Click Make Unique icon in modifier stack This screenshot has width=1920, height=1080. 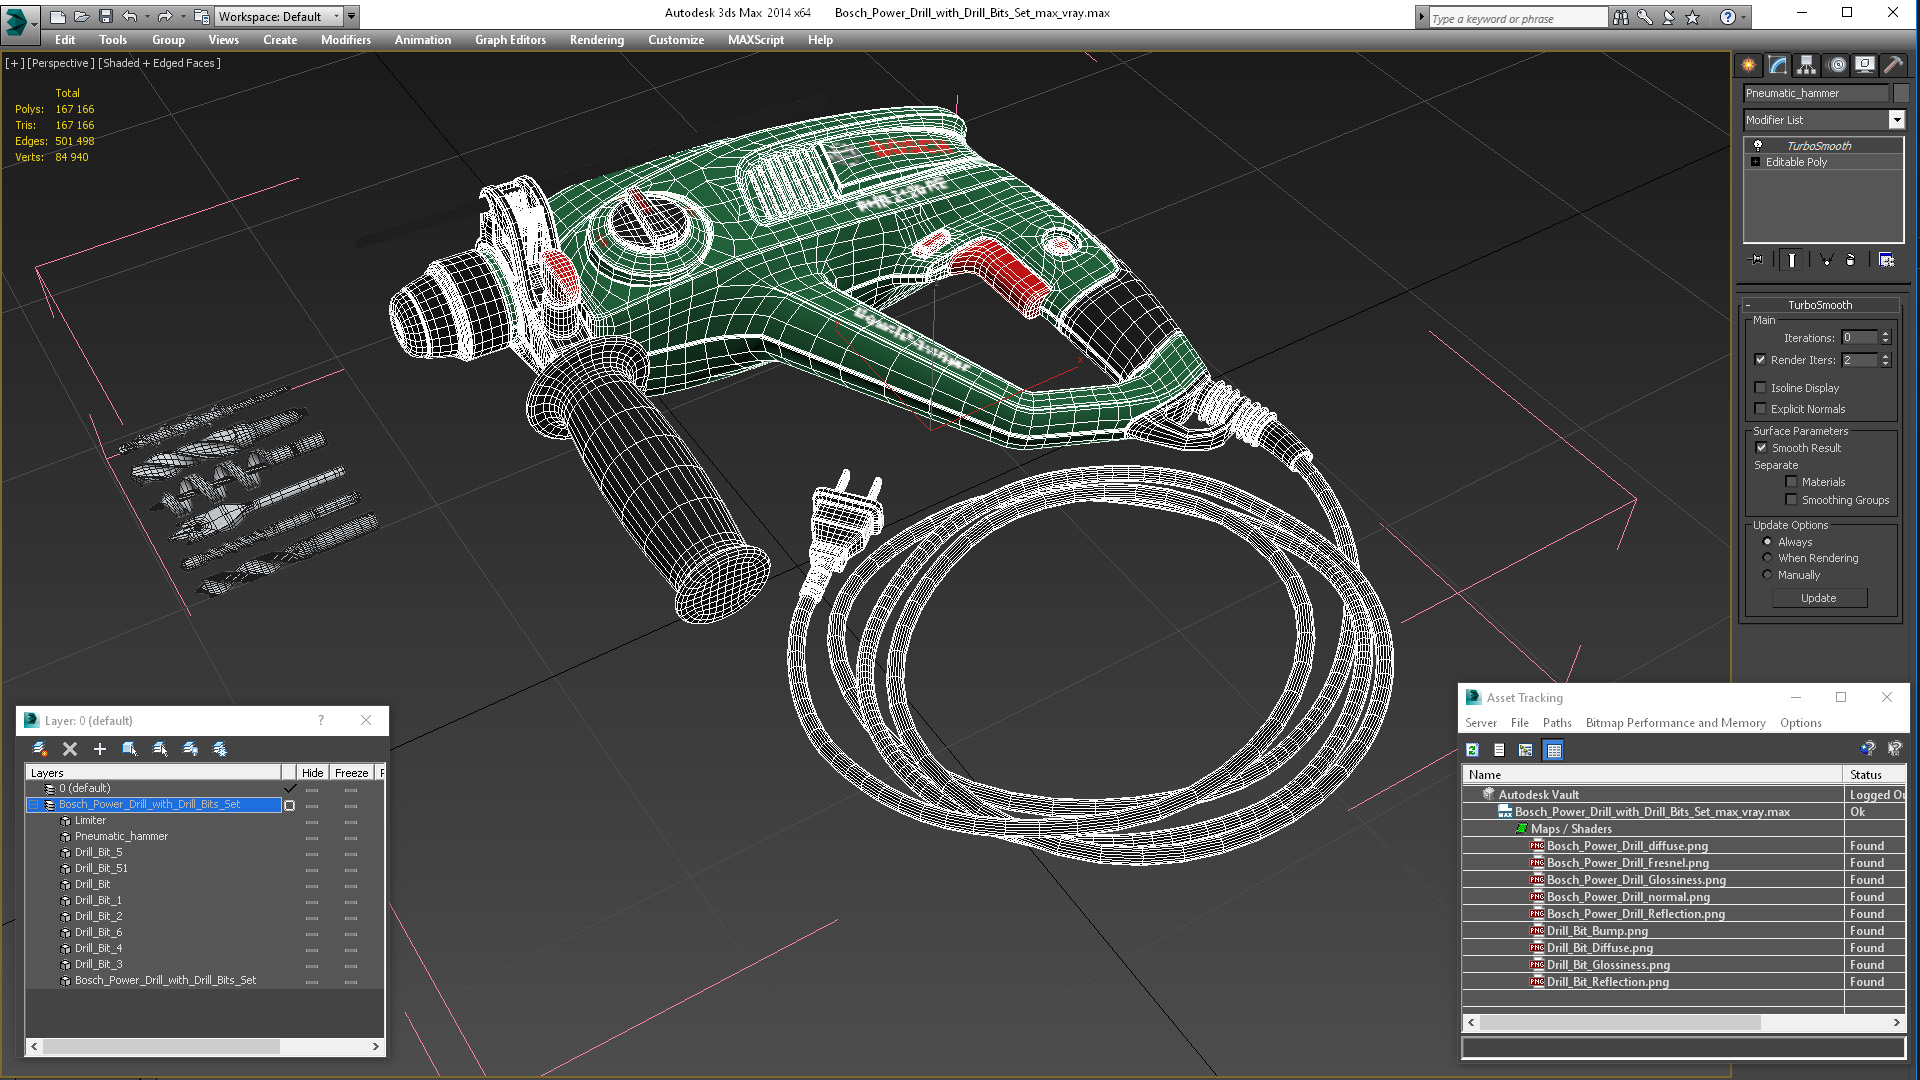click(x=1826, y=260)
